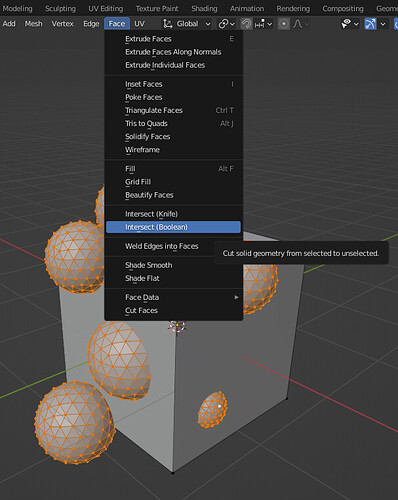Toggle snapping magnet icon
Screen dimensions: 398x500
pos(246,24)
